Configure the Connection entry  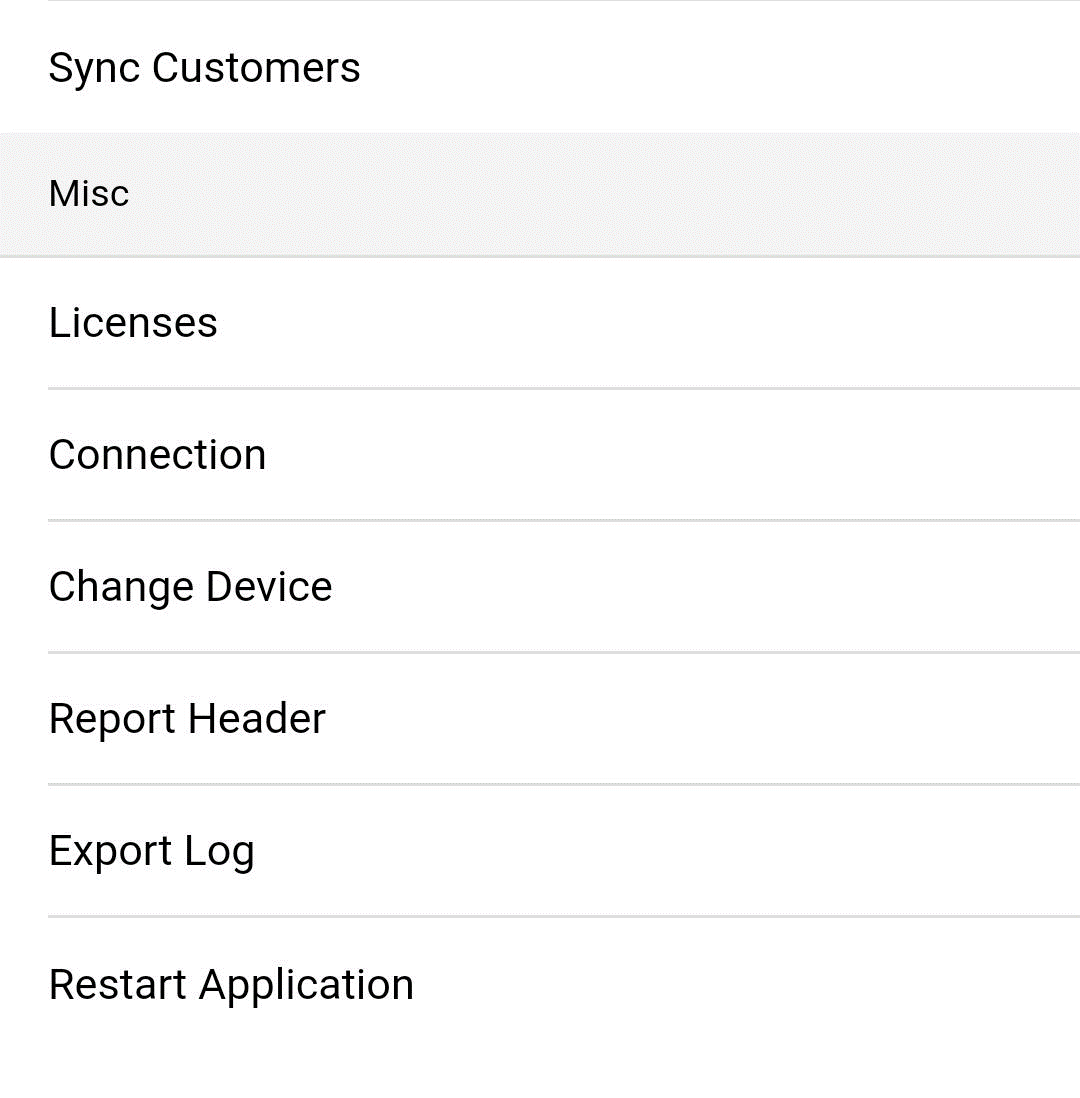(x=540, y=455)
